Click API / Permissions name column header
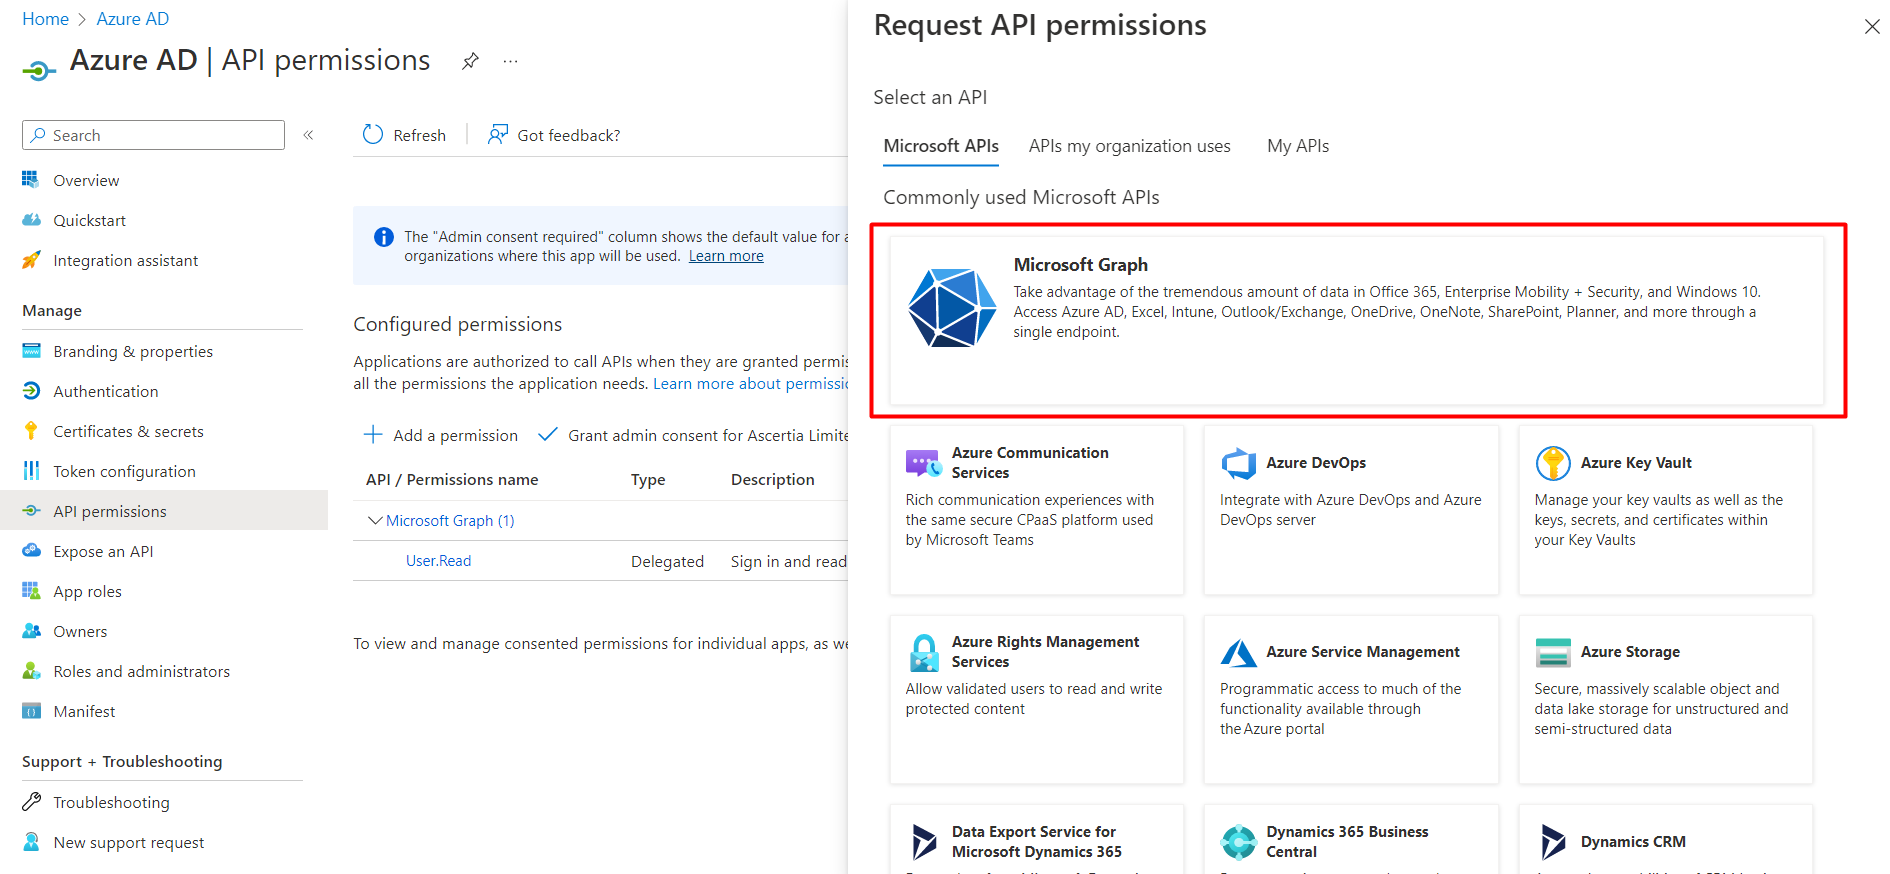1890x874 pixels. point(452,480)
